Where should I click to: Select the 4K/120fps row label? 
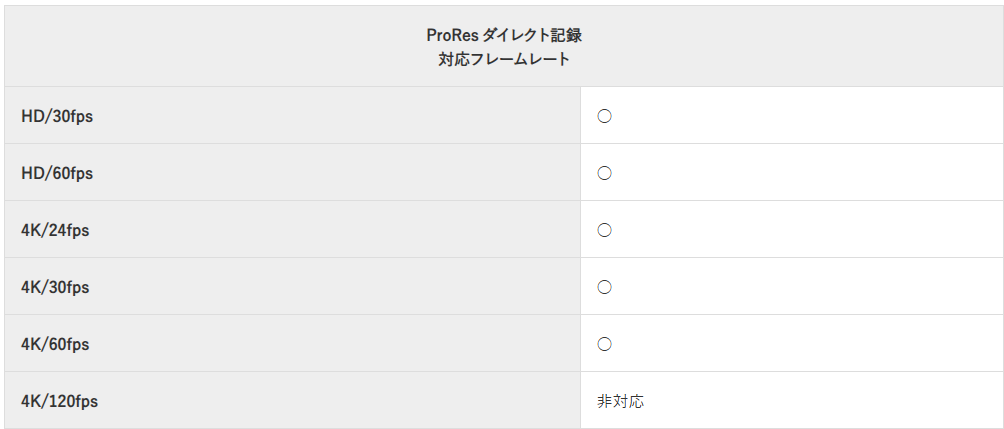click(x=60, y=401)
